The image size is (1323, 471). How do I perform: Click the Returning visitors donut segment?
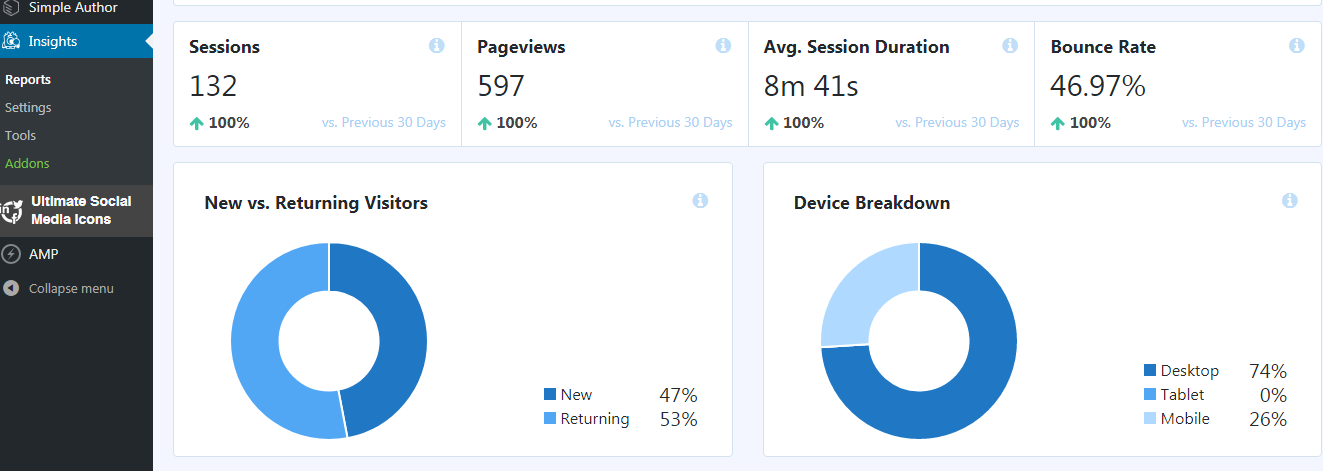click(x=256, y=345)
